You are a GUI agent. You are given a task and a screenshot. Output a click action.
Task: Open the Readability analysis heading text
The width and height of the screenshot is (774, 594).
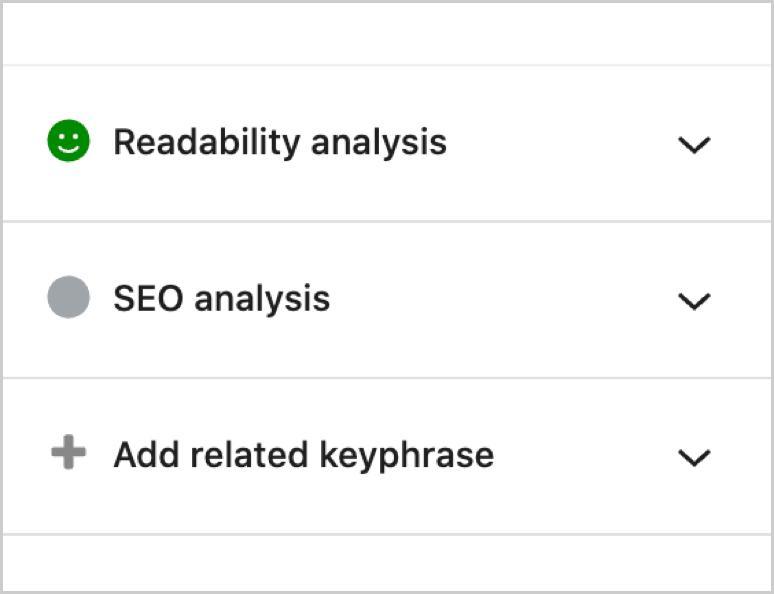[280, 142]
